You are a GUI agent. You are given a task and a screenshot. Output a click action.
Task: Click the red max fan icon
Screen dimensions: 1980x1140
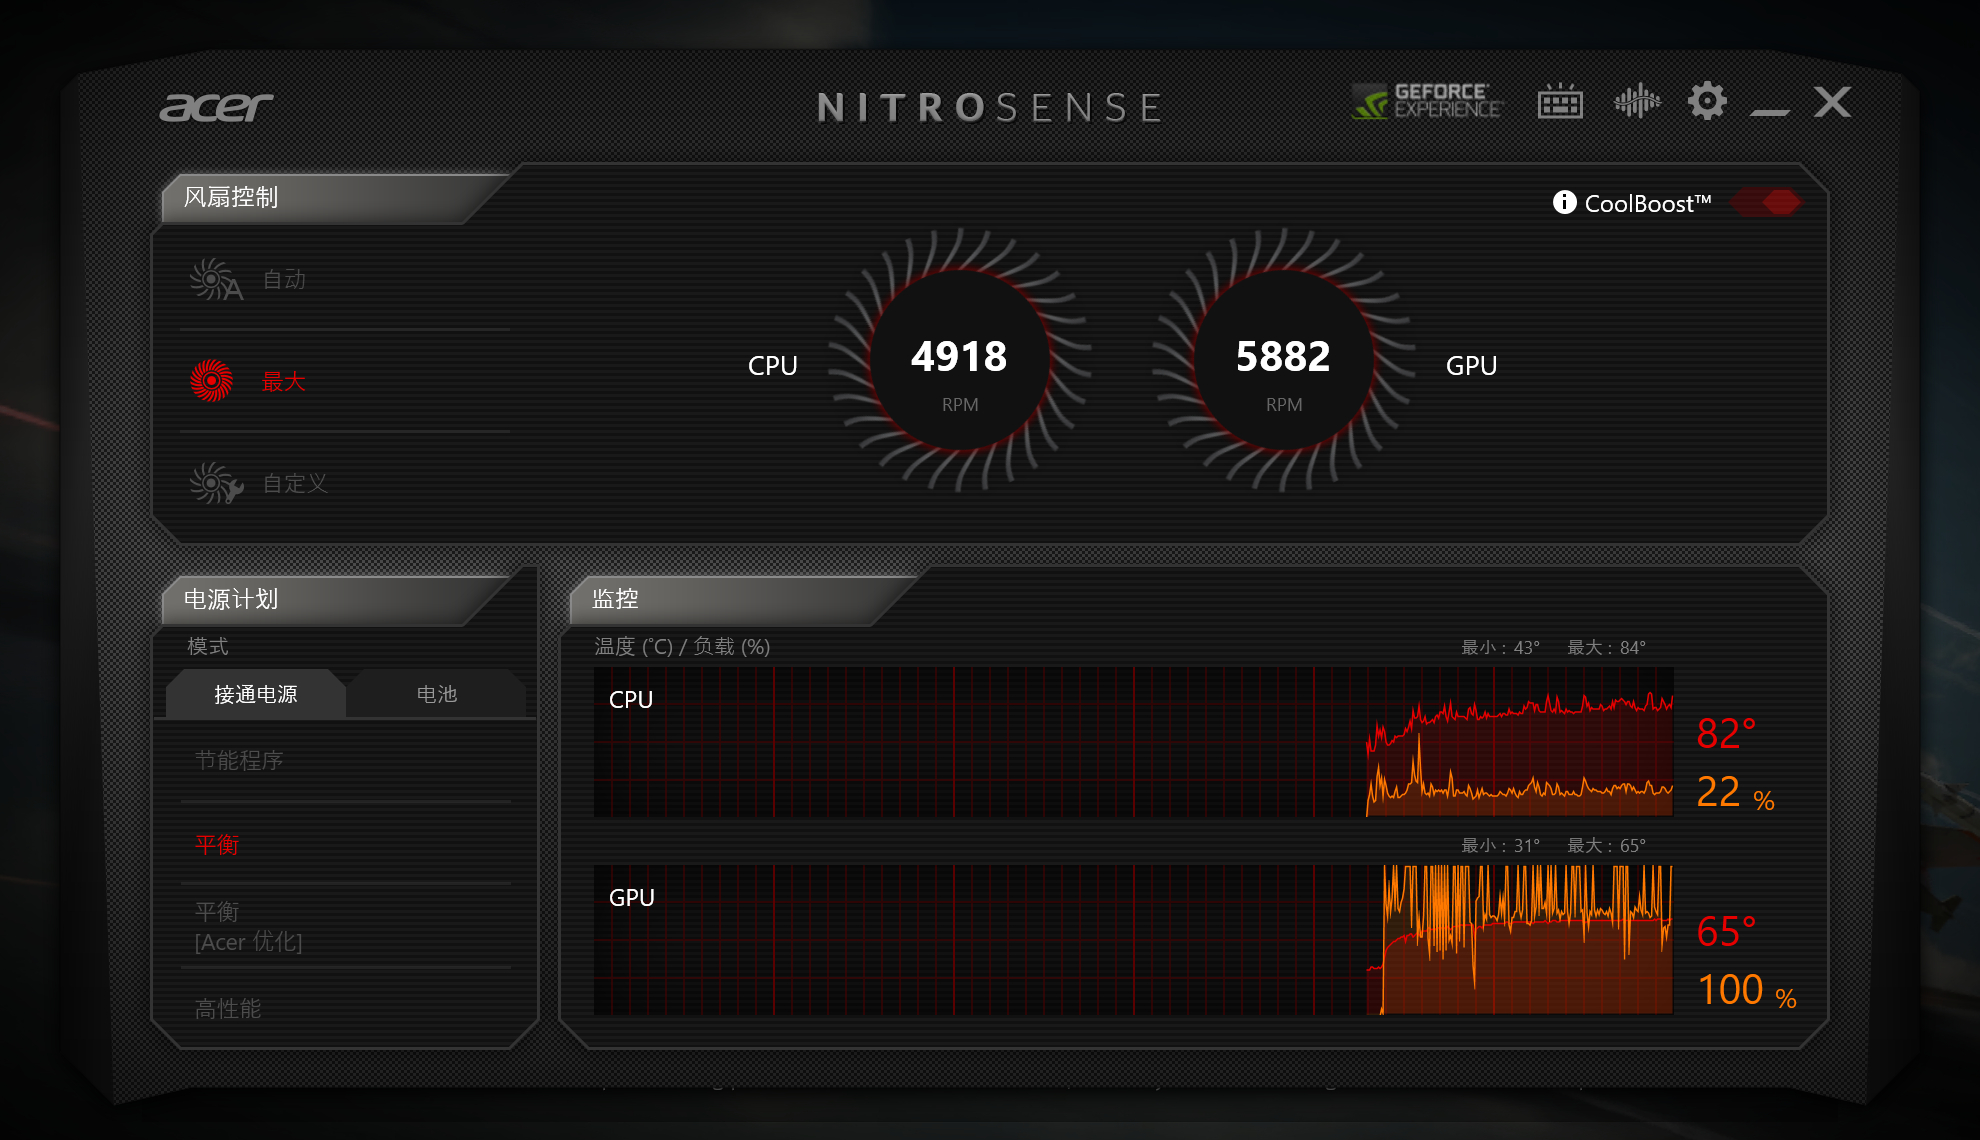click(x=211, y=381)
